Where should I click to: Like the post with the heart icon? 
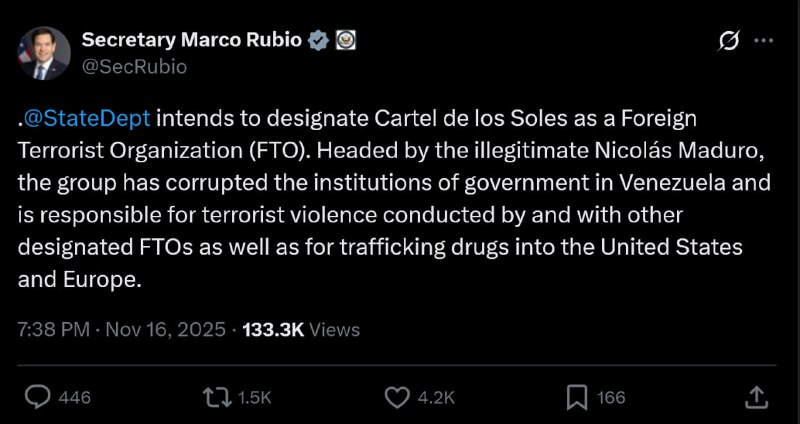pos(398,397)
